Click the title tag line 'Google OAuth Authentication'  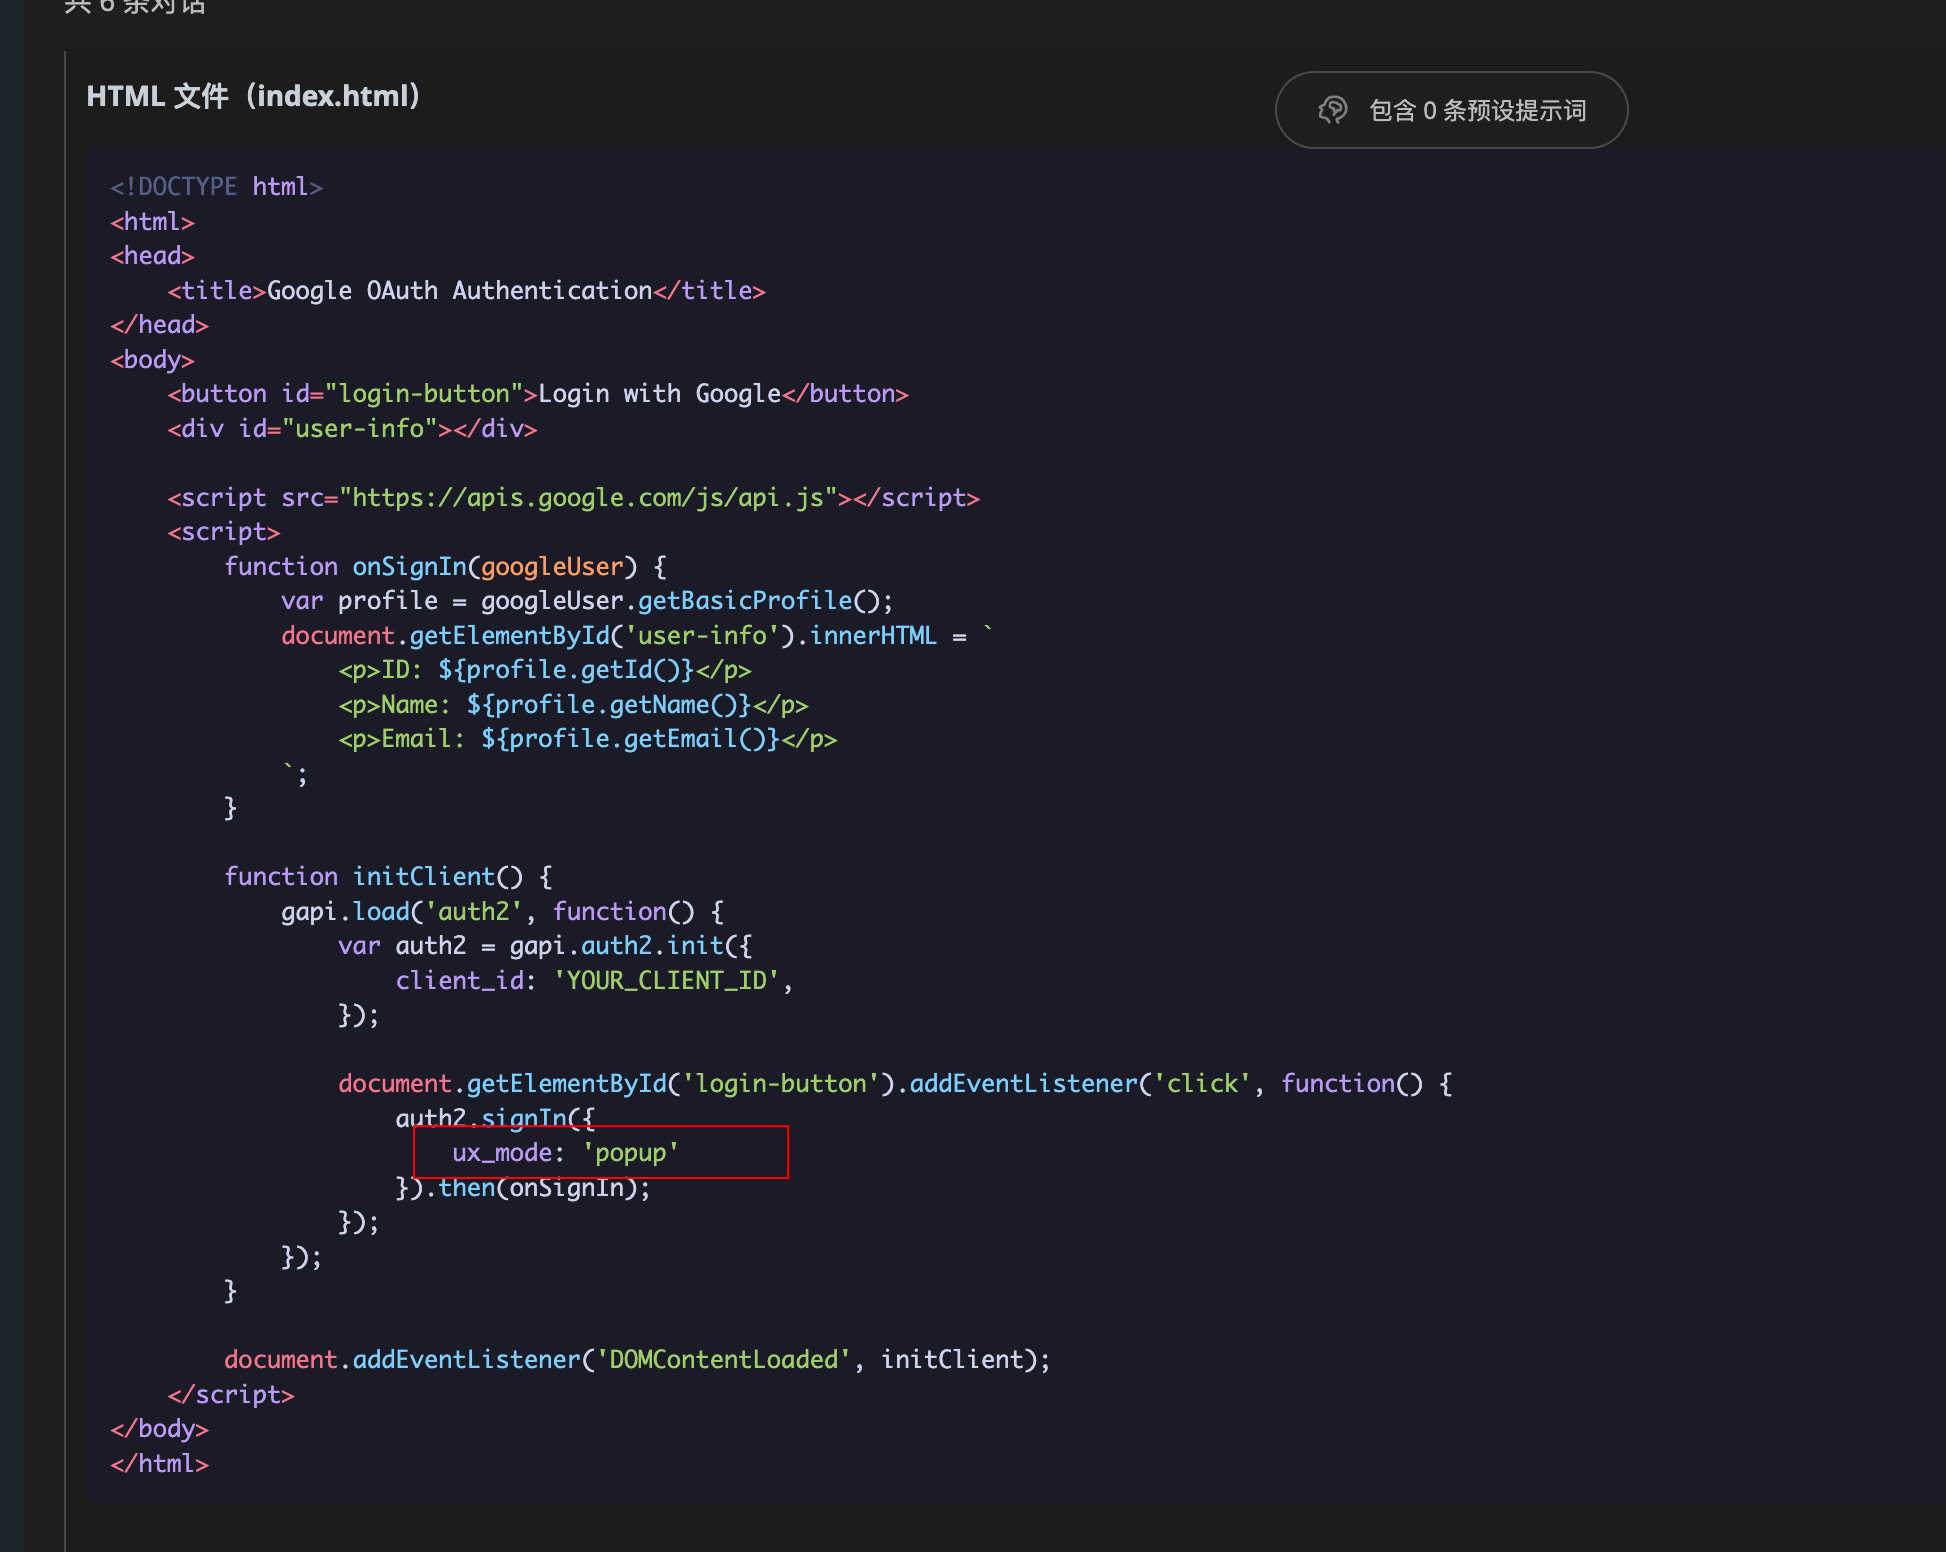(466, 291)
